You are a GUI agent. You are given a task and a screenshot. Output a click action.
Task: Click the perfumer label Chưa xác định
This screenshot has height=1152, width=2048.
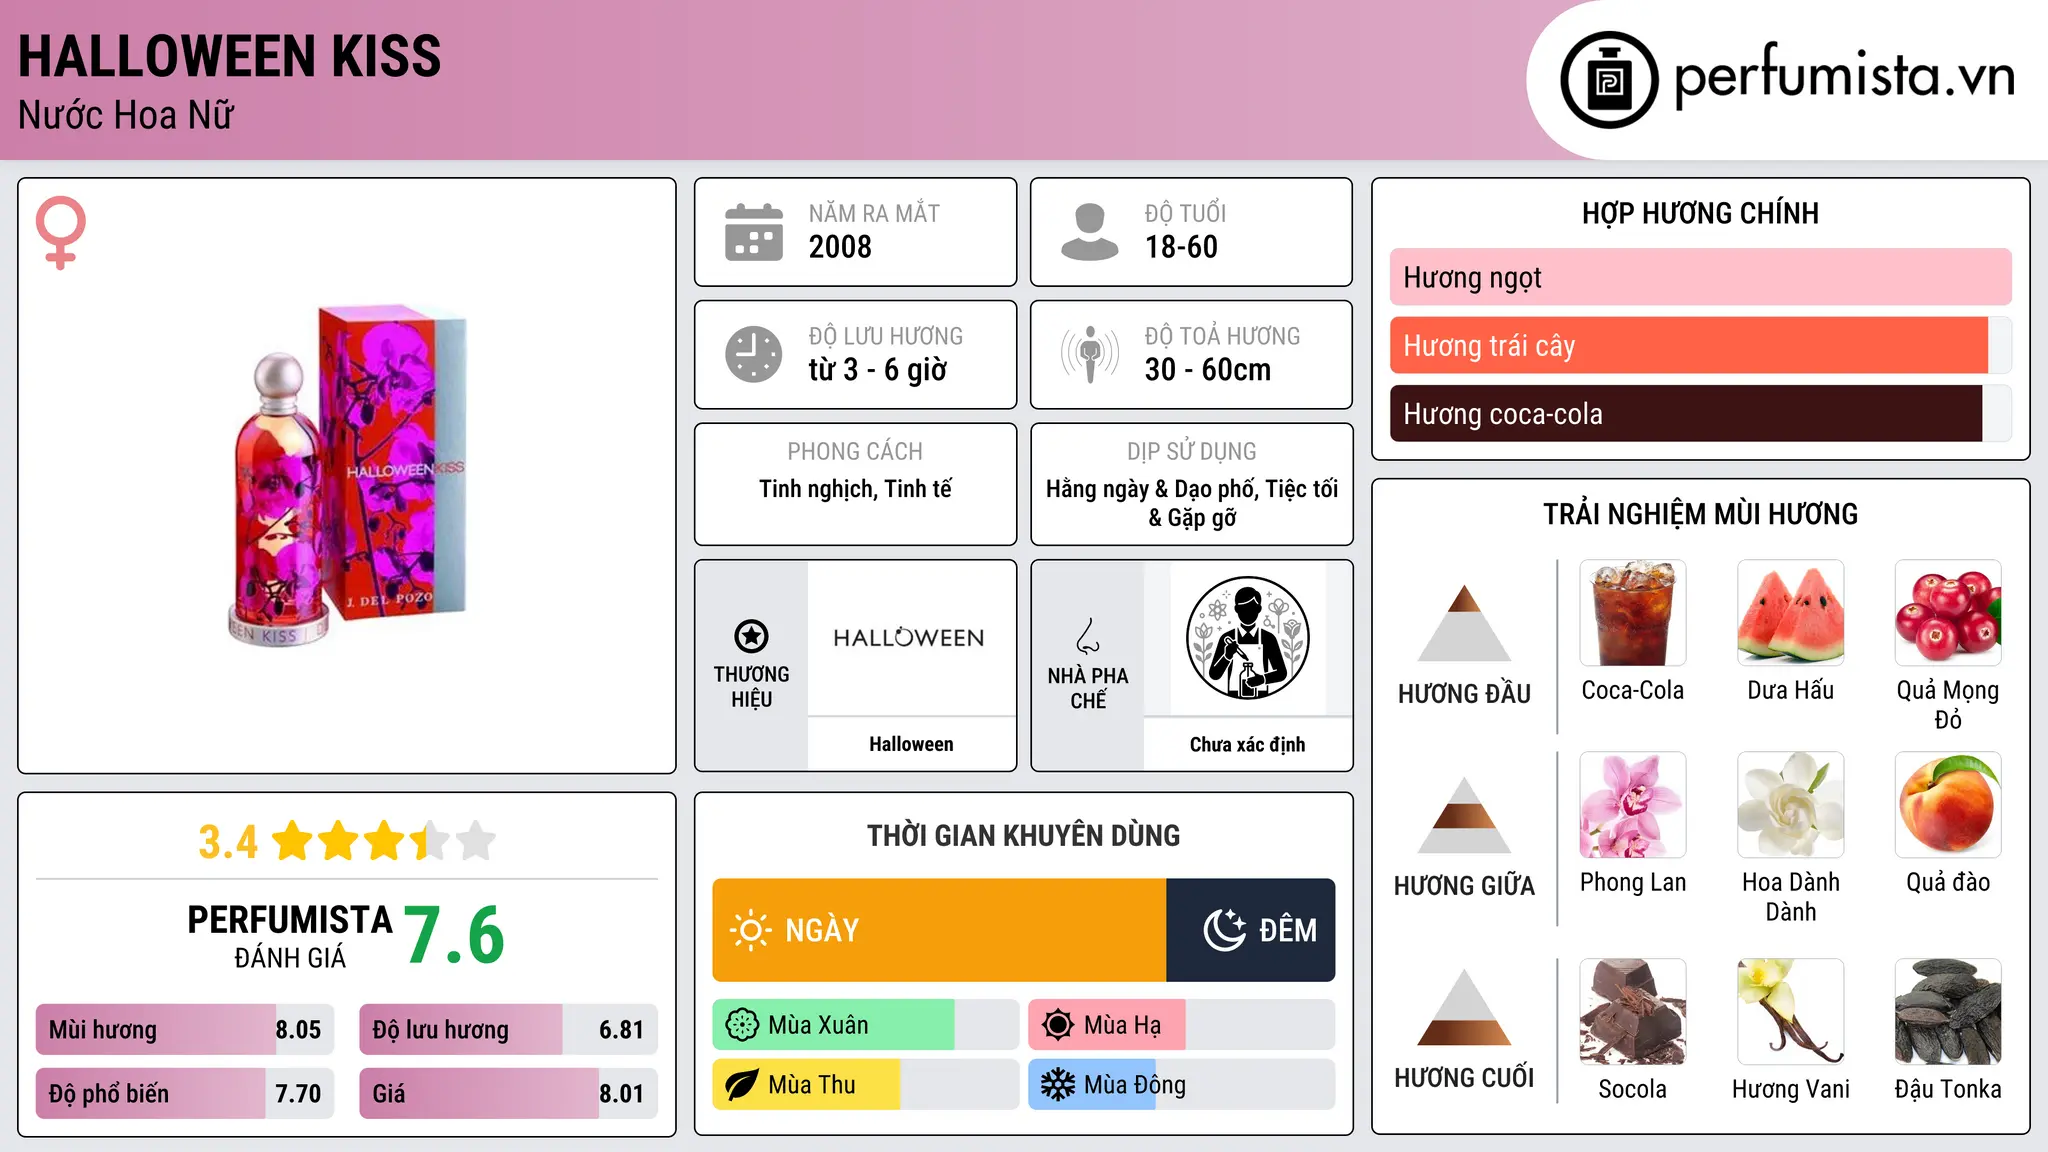click(x=1247, y=744)
